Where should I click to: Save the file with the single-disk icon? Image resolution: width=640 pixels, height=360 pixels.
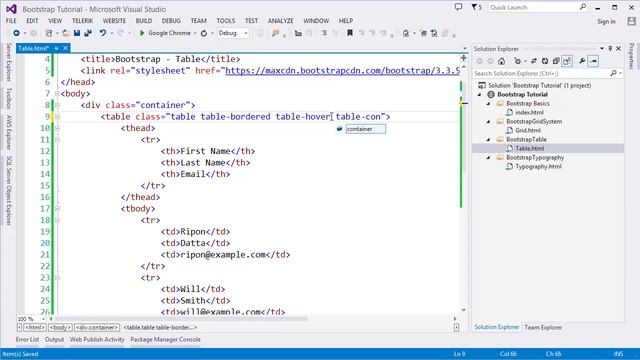pyautogui.click(x=77, y=33)
